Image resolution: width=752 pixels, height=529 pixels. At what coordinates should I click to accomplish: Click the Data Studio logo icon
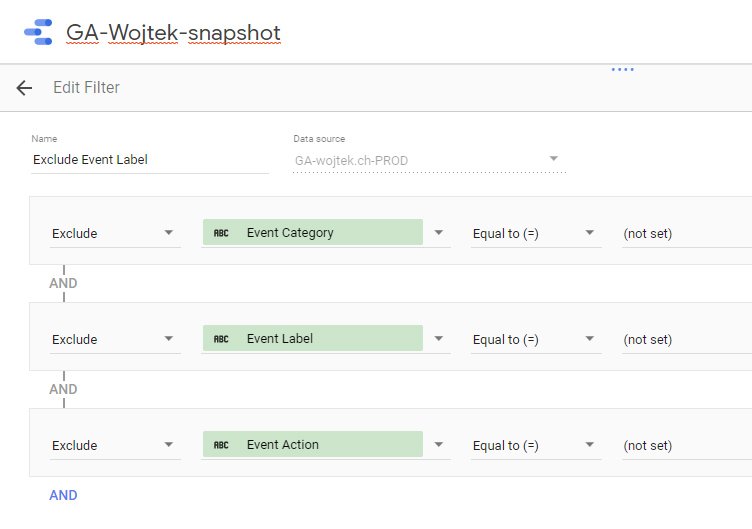[x=38, y=32]
